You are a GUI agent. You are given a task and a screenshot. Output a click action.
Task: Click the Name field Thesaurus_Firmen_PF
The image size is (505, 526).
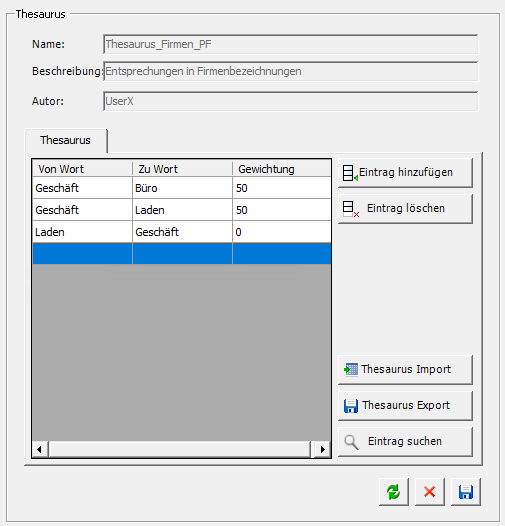(291, 44)
